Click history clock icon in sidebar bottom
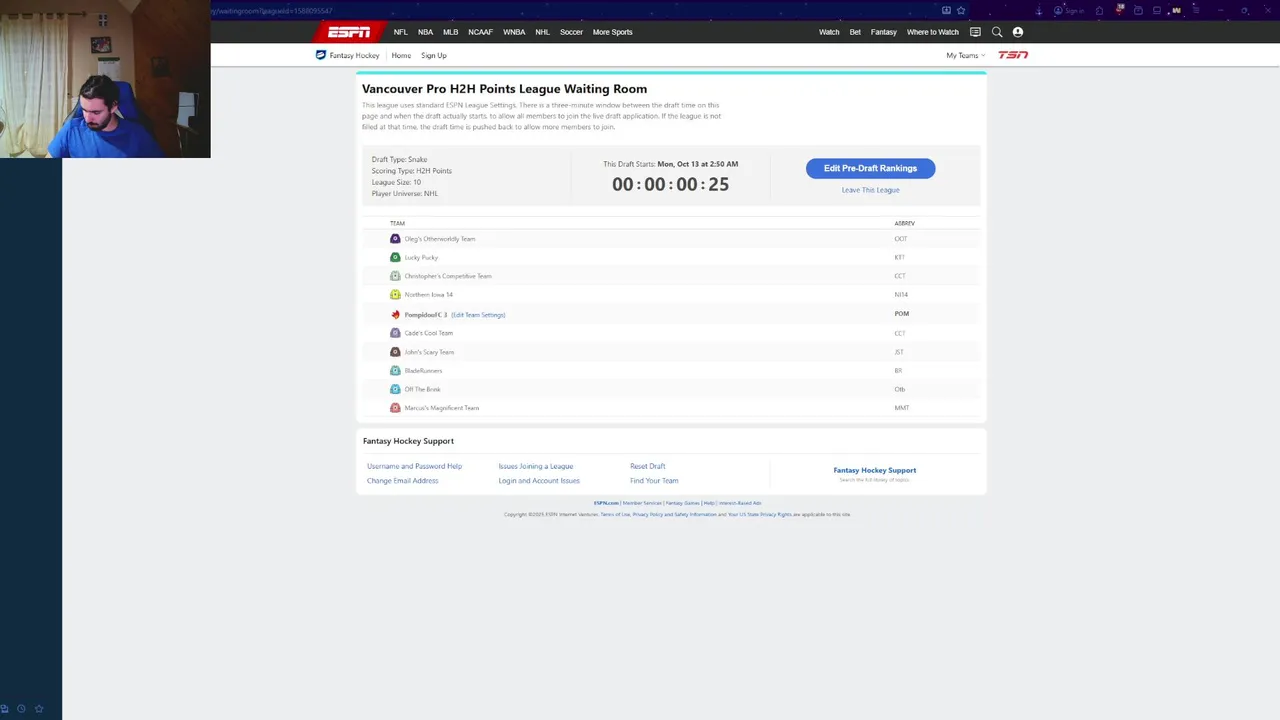 21,709
